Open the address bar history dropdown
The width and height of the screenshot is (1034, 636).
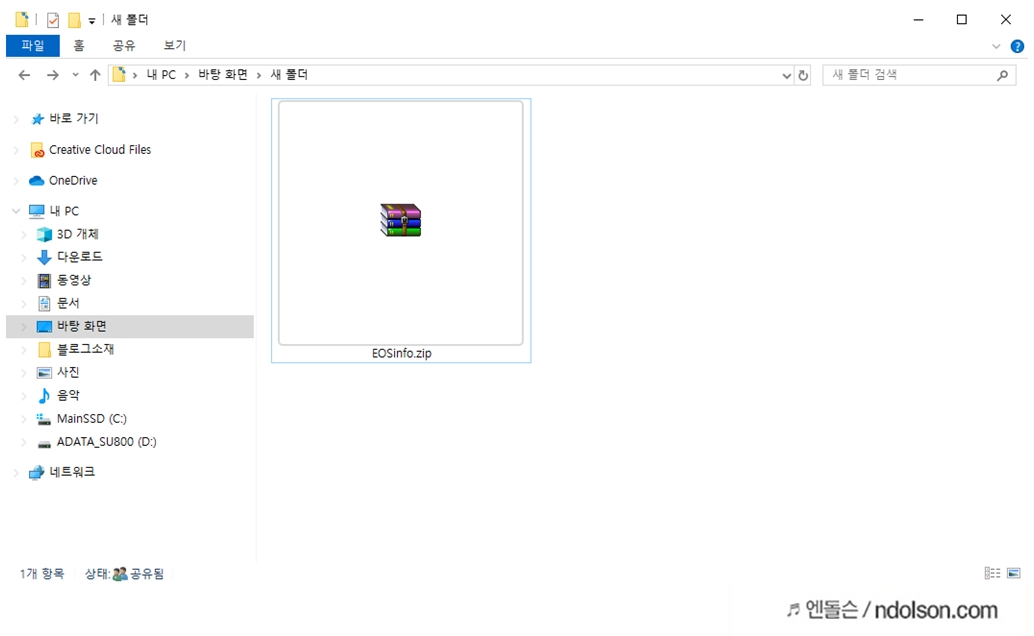point(786,76)
